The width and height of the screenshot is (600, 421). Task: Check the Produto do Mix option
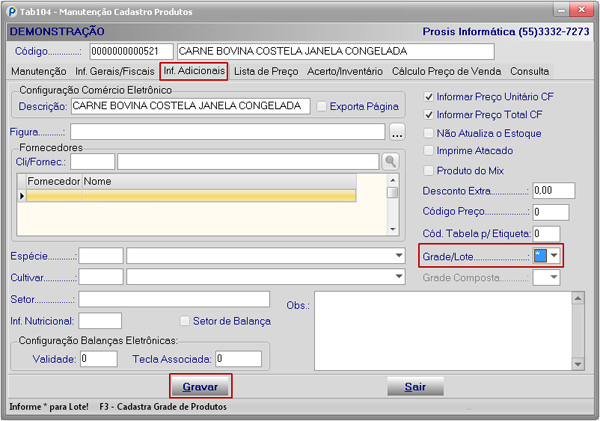point(429,170)
